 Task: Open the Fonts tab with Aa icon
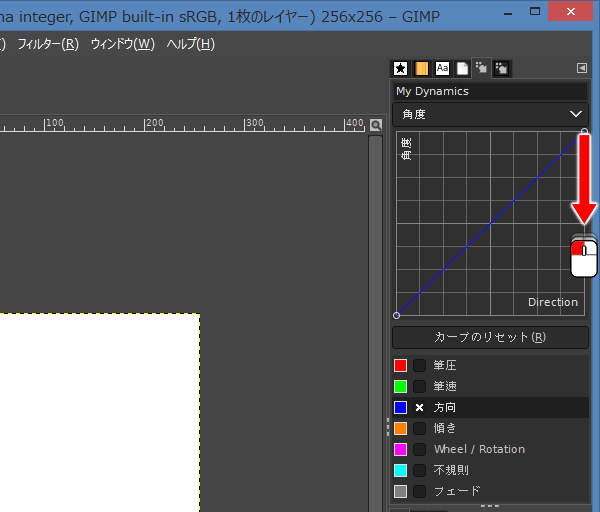(442, 68)
